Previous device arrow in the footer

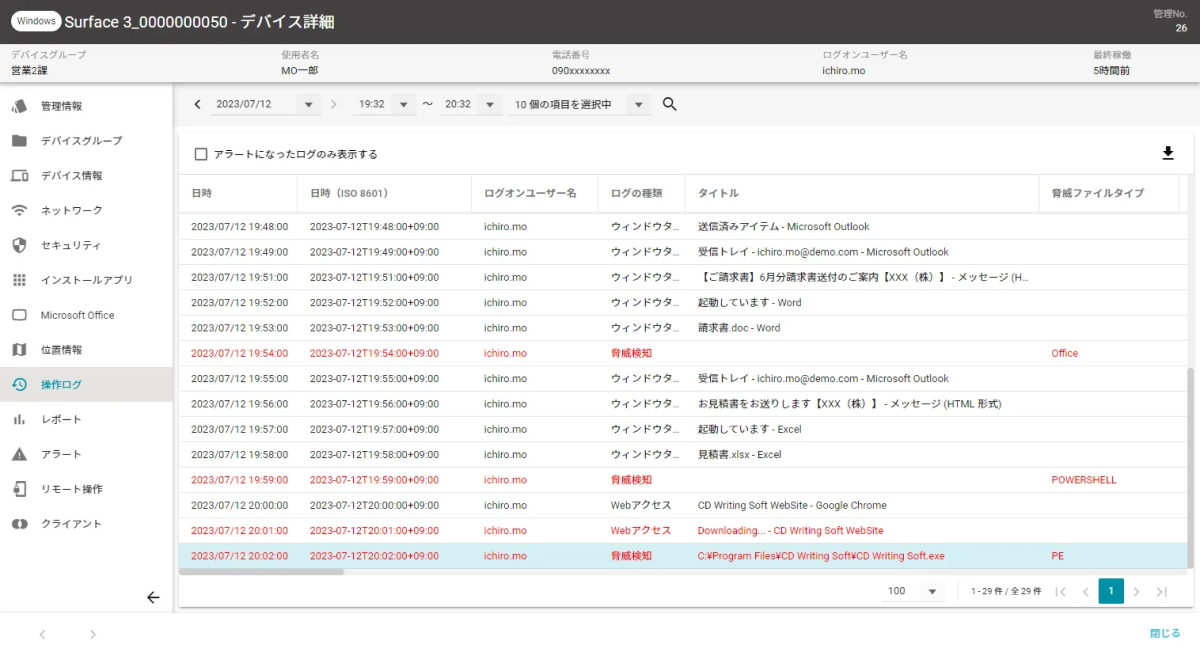[42, 634]
